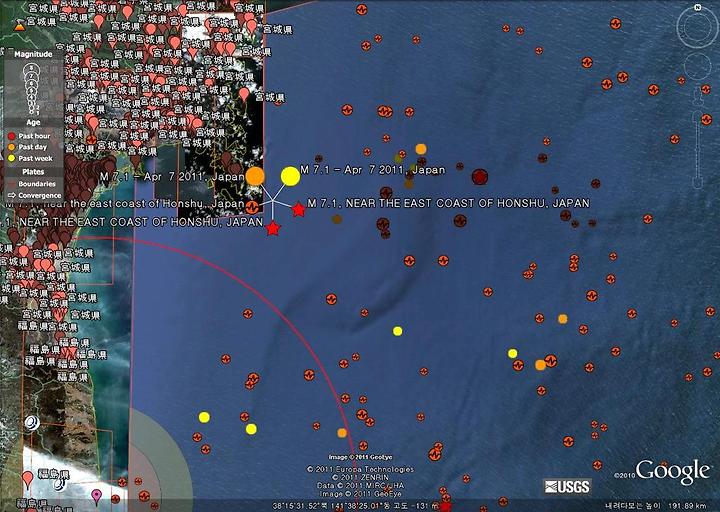Viewport: 720px width, 512px height.
Task: Click the orange past-day circle north of the epicenter cluster
Action: (421, 149)
